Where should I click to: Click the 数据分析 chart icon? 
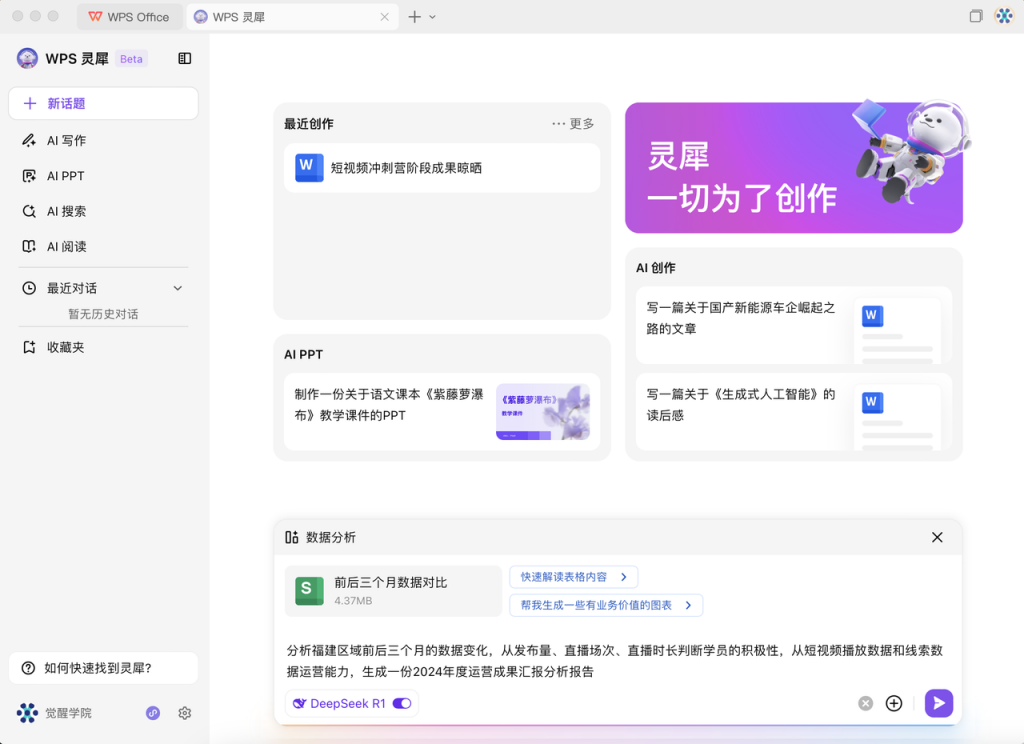coord(292,537)
